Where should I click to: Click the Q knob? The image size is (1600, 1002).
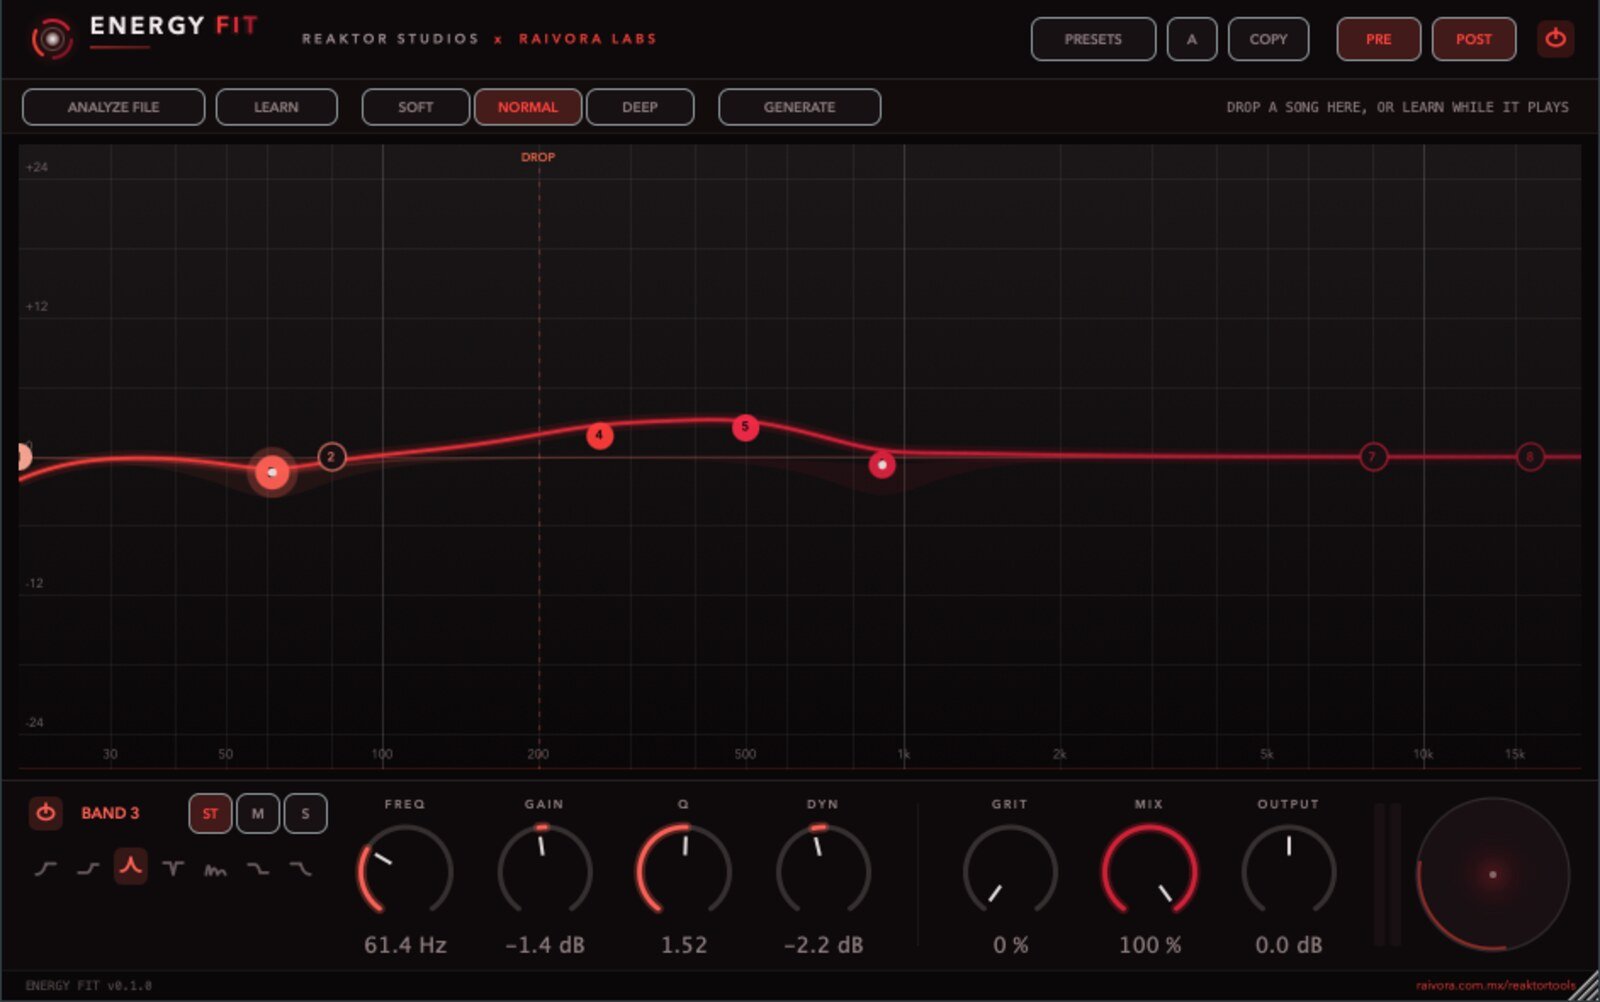pos(684,871)
